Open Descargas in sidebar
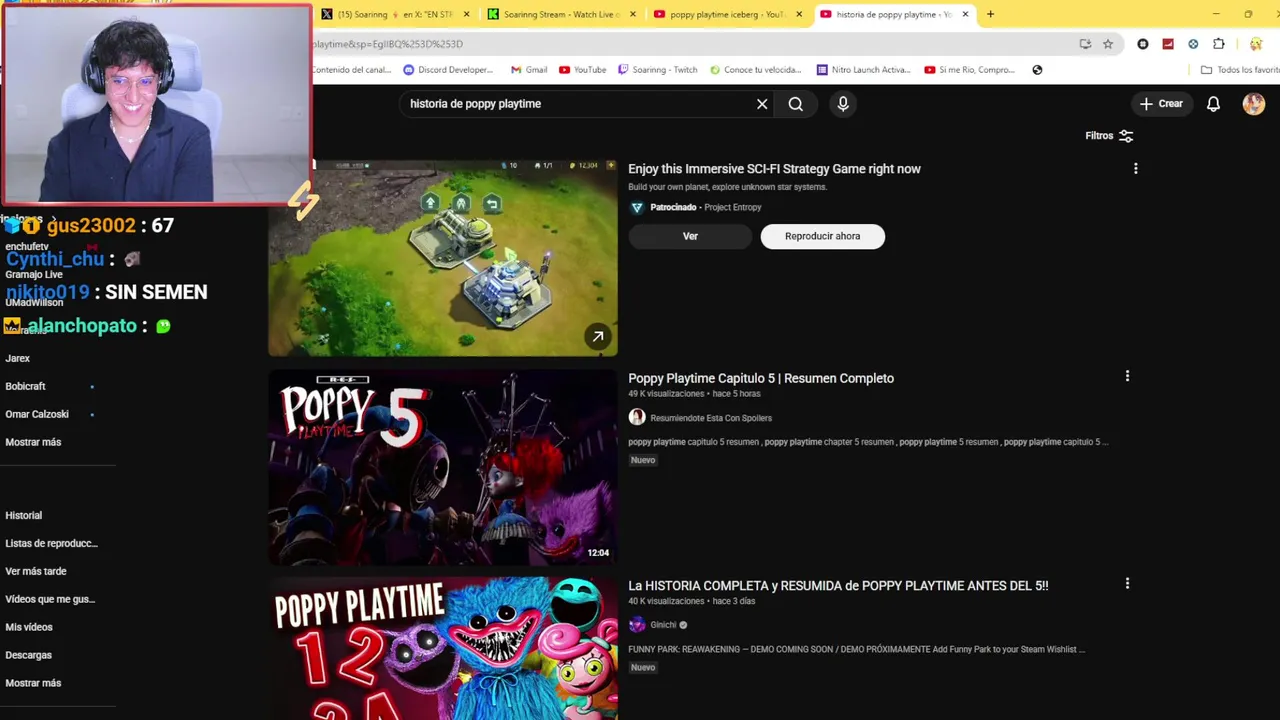The width and height of the screenshot is (1280, 720). coord(28,656)
